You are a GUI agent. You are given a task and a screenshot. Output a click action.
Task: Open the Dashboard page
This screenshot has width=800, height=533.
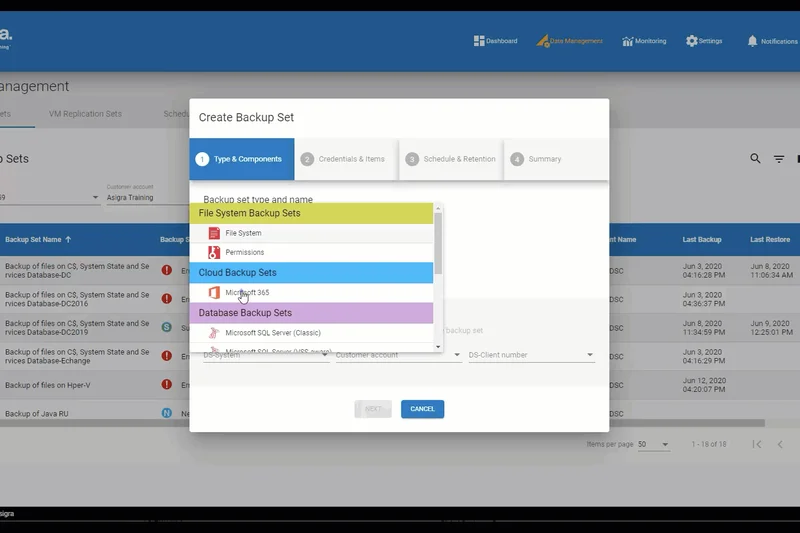click(495, 41)
